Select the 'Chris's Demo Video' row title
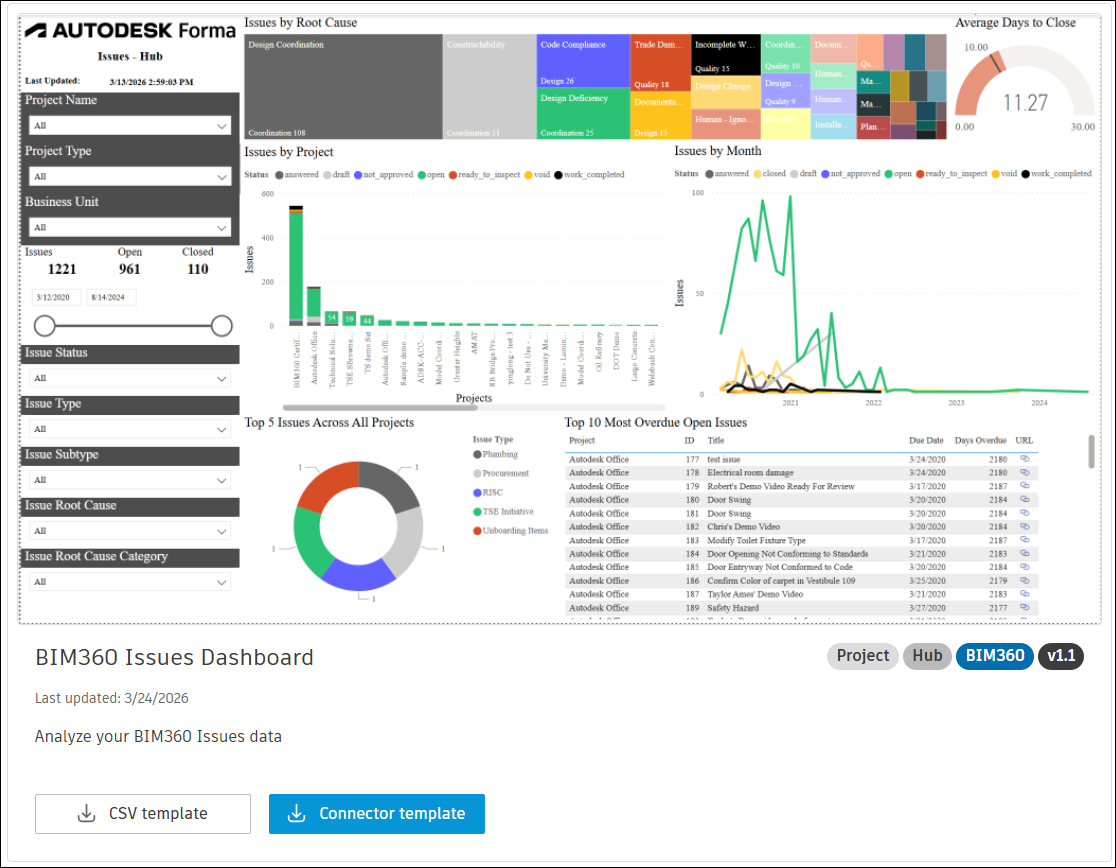1116x868 pixels. click(x=743, y=527)
